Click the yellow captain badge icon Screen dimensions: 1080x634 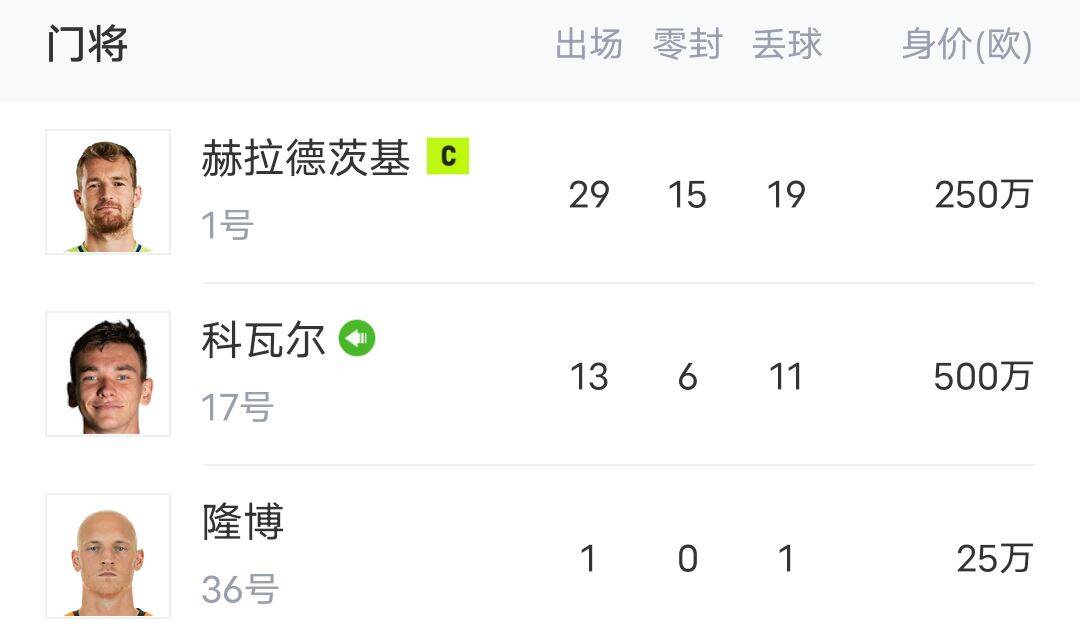pos(447,156)
